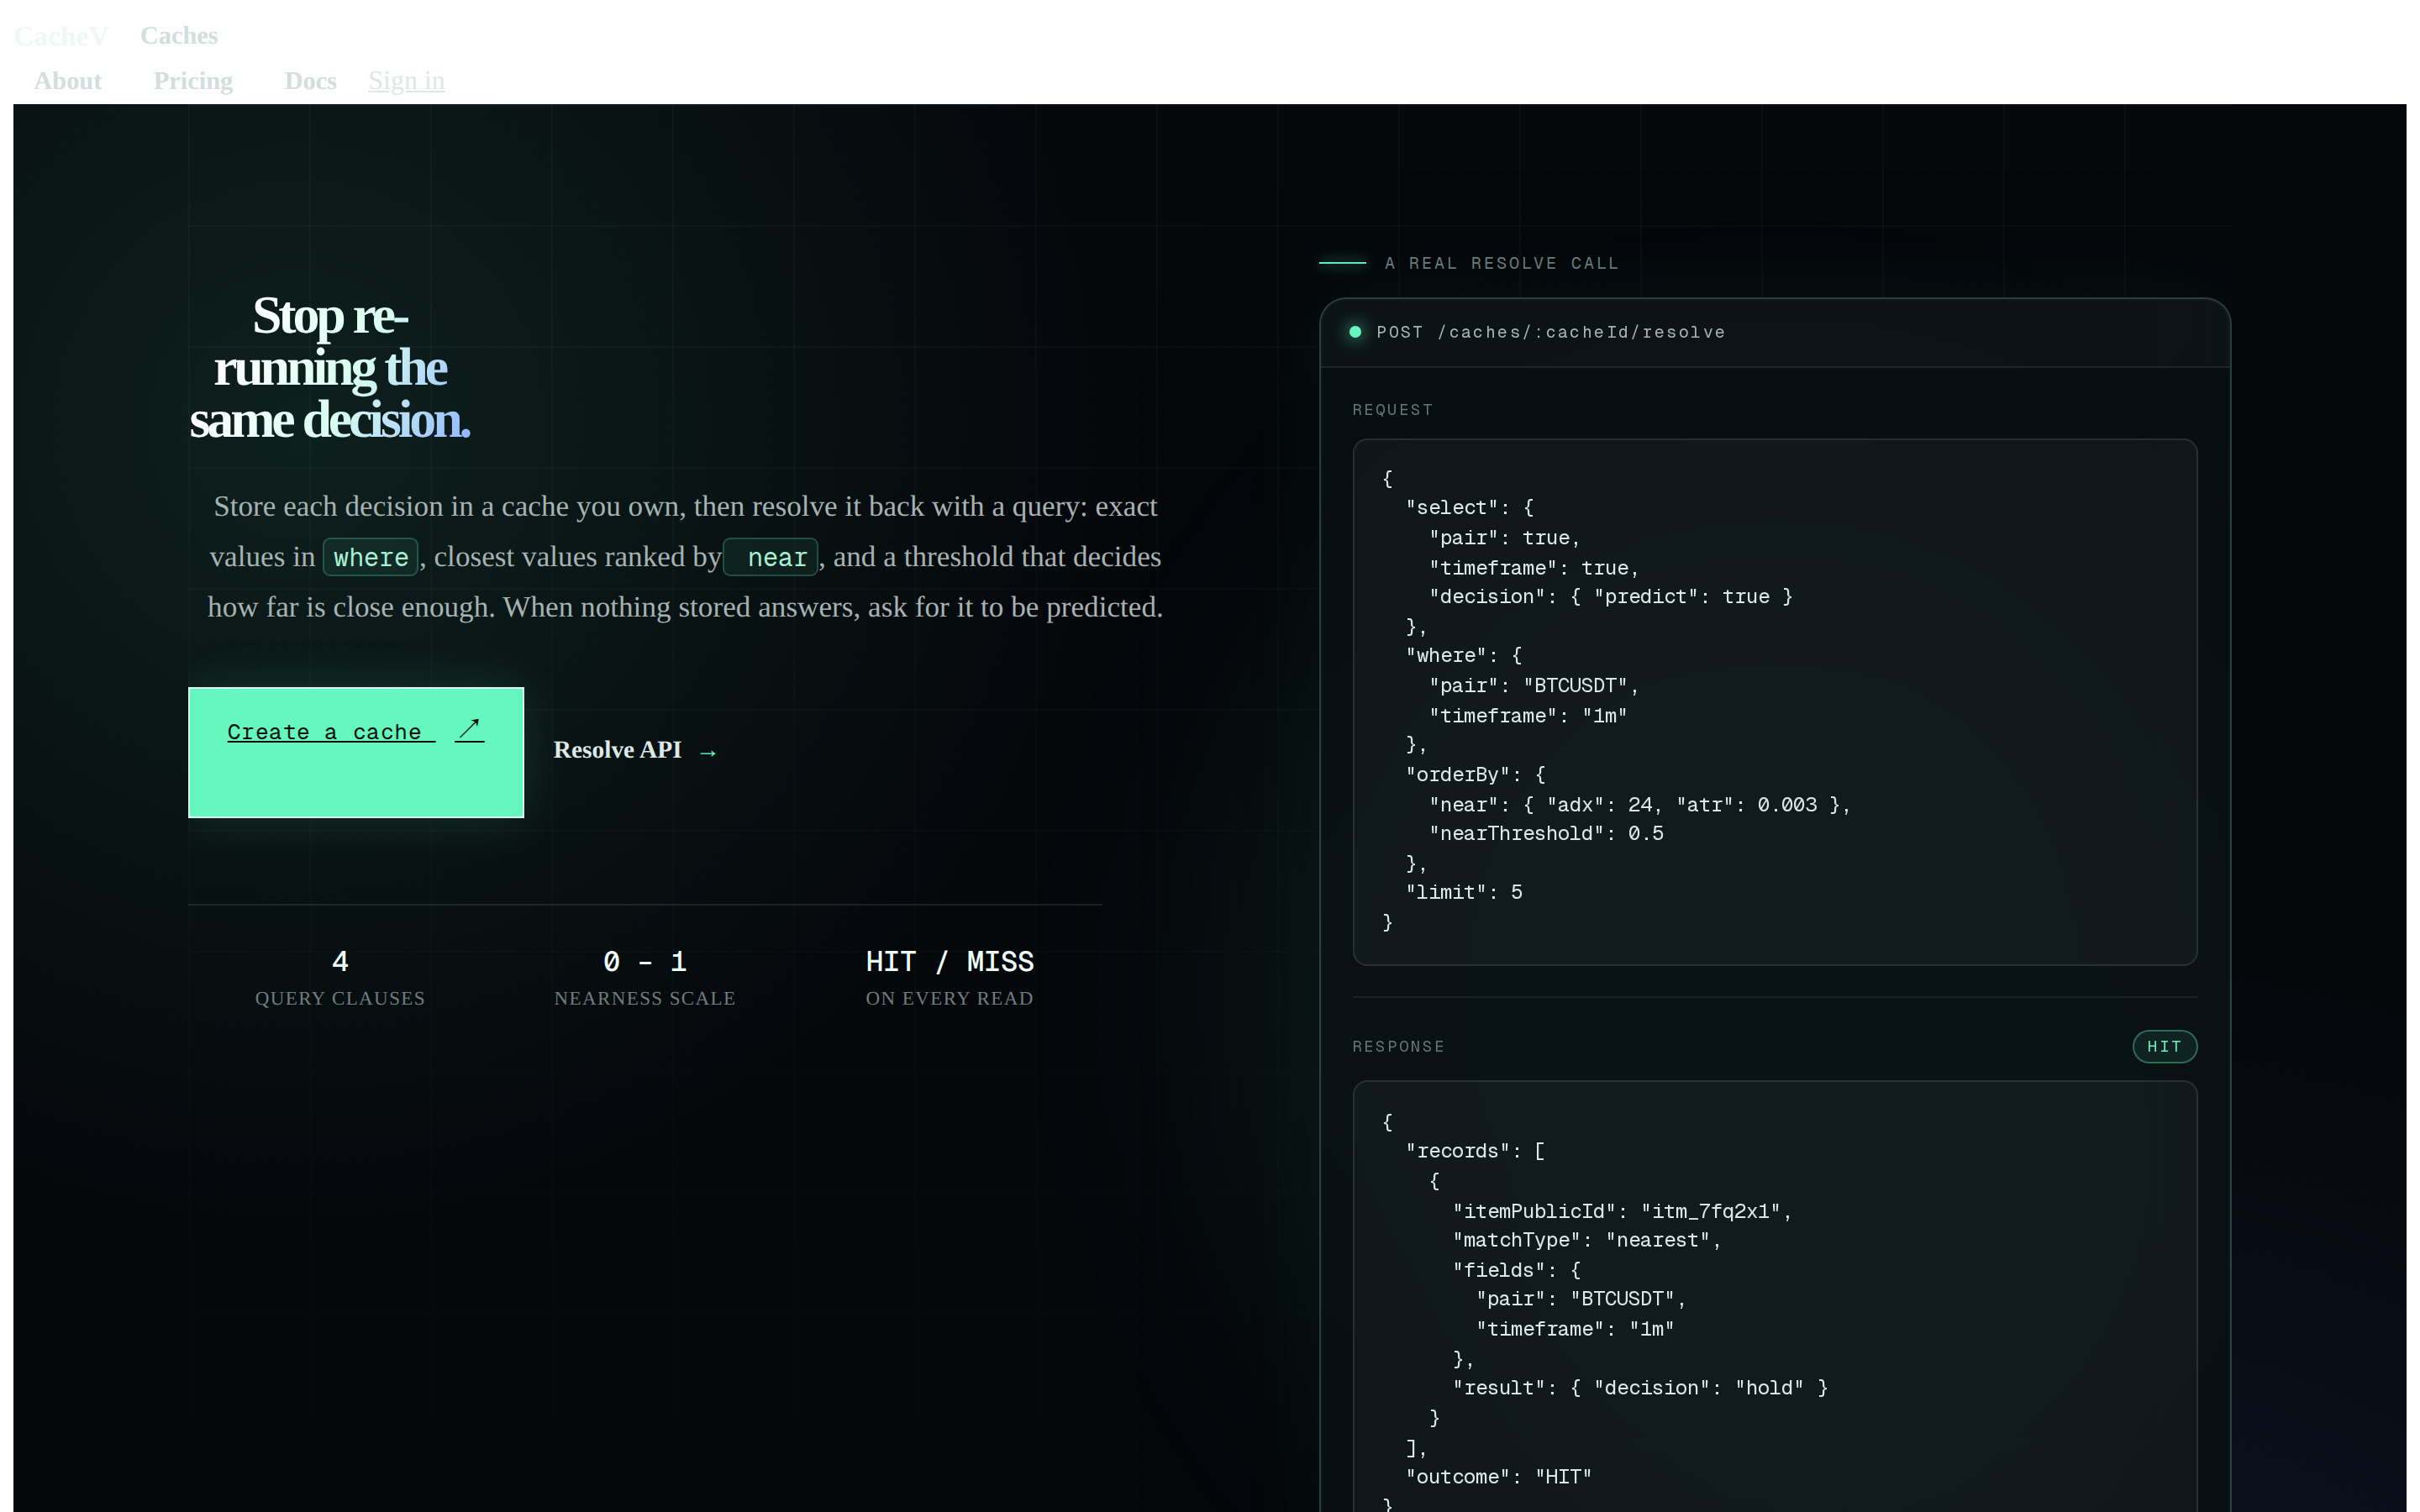Click inside the request JSON code block
The width and height of the screenshot is (2420, 1512).
(1775, 702)
